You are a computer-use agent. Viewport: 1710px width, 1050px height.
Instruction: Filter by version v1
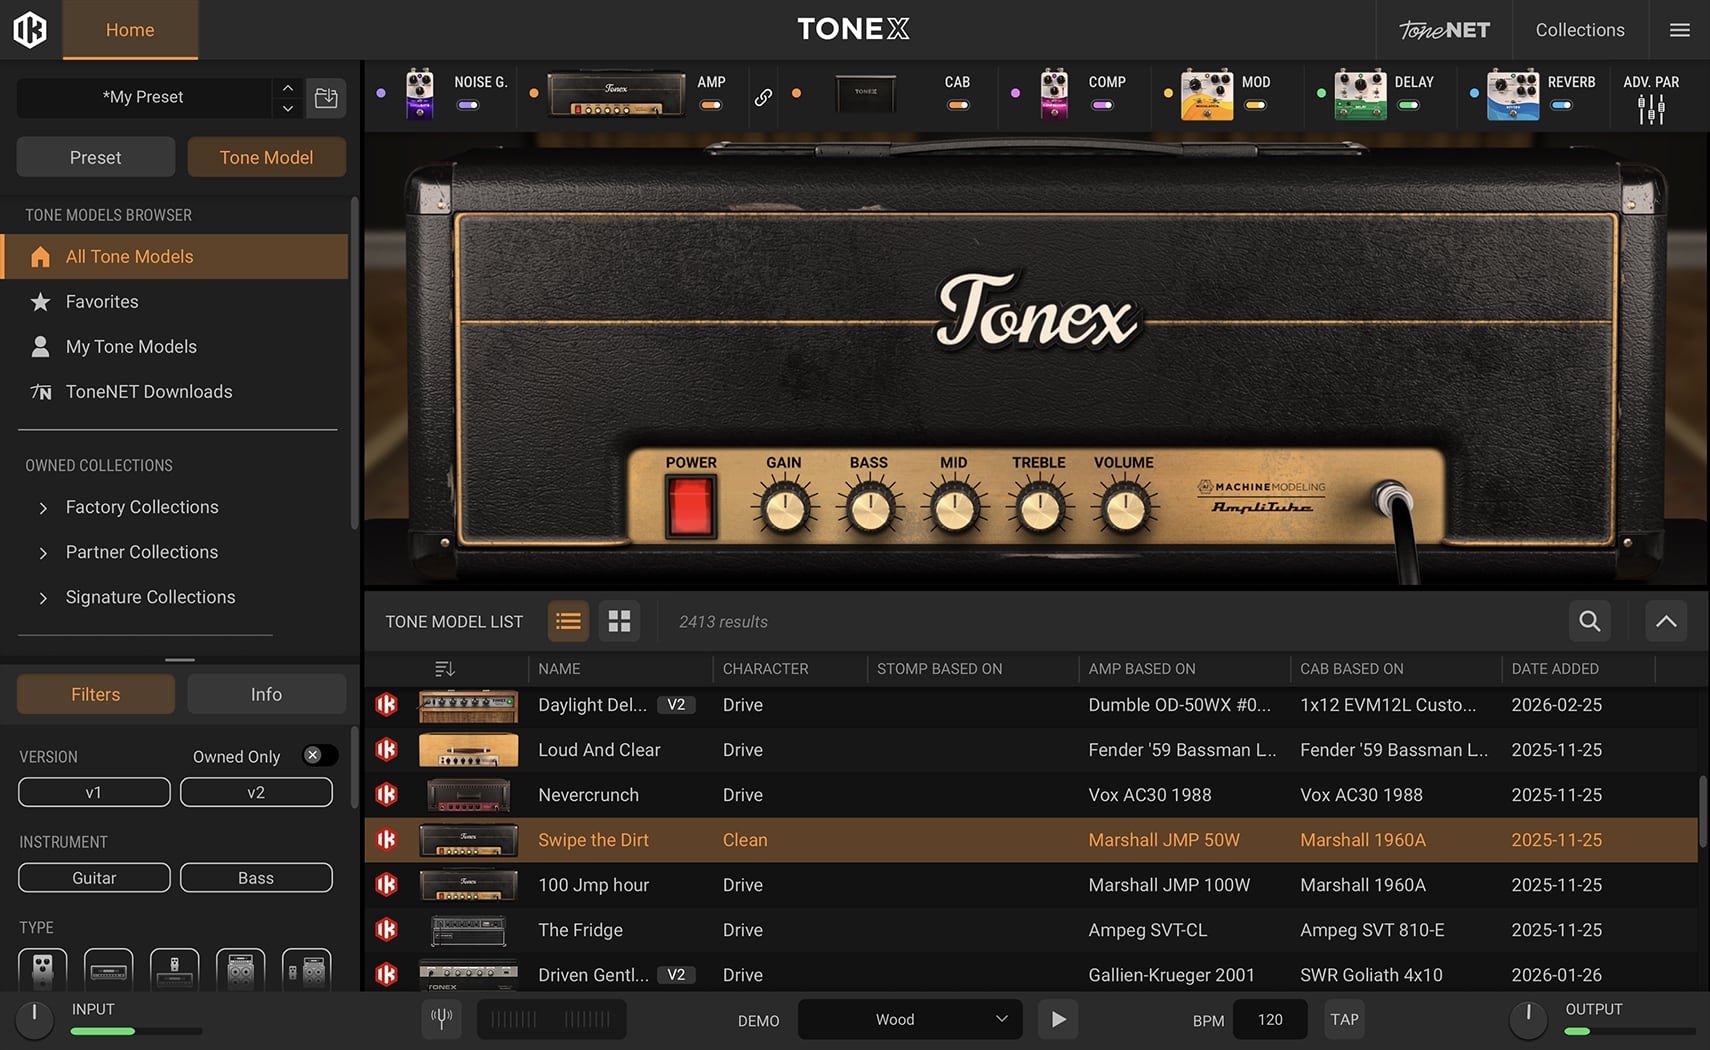94,792
